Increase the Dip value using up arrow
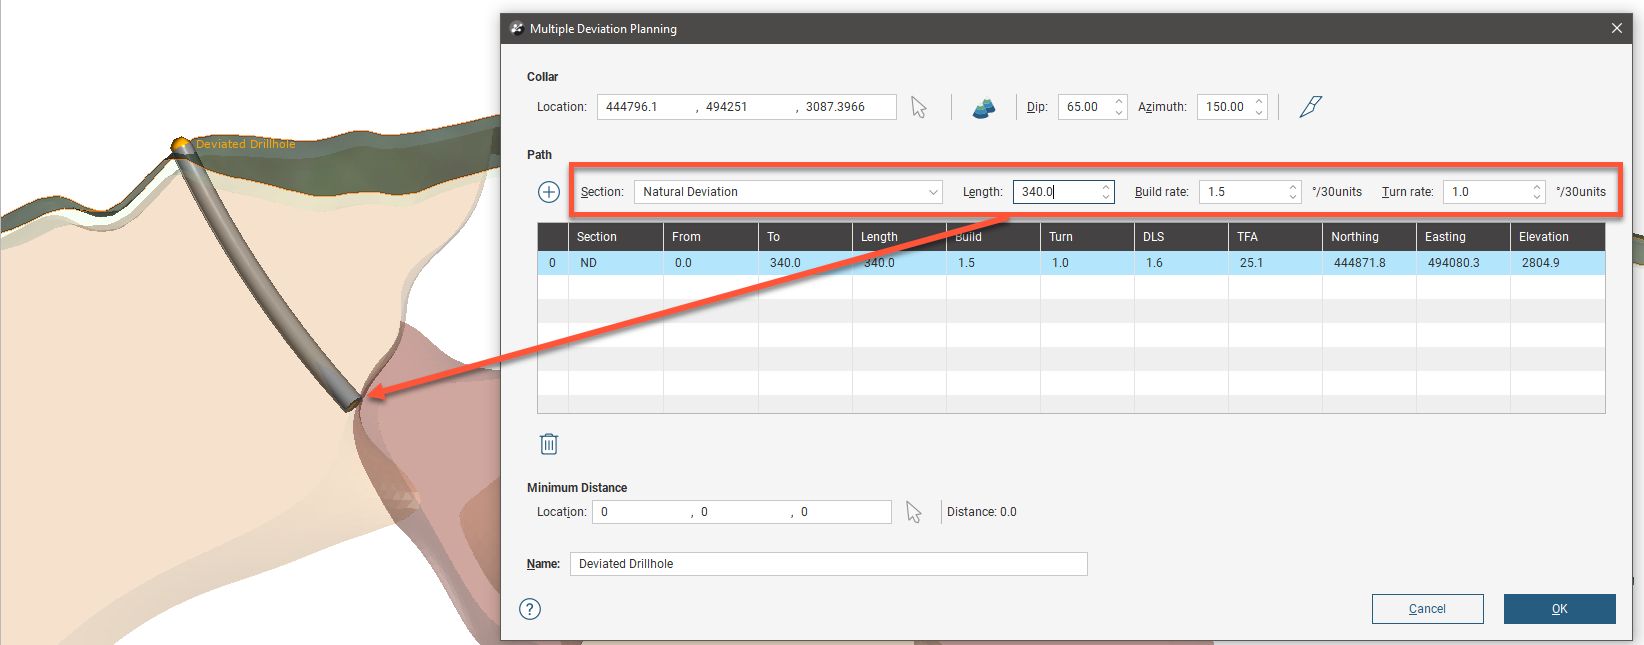Screen dimensions: 1644x645 tap(1119, 101)
